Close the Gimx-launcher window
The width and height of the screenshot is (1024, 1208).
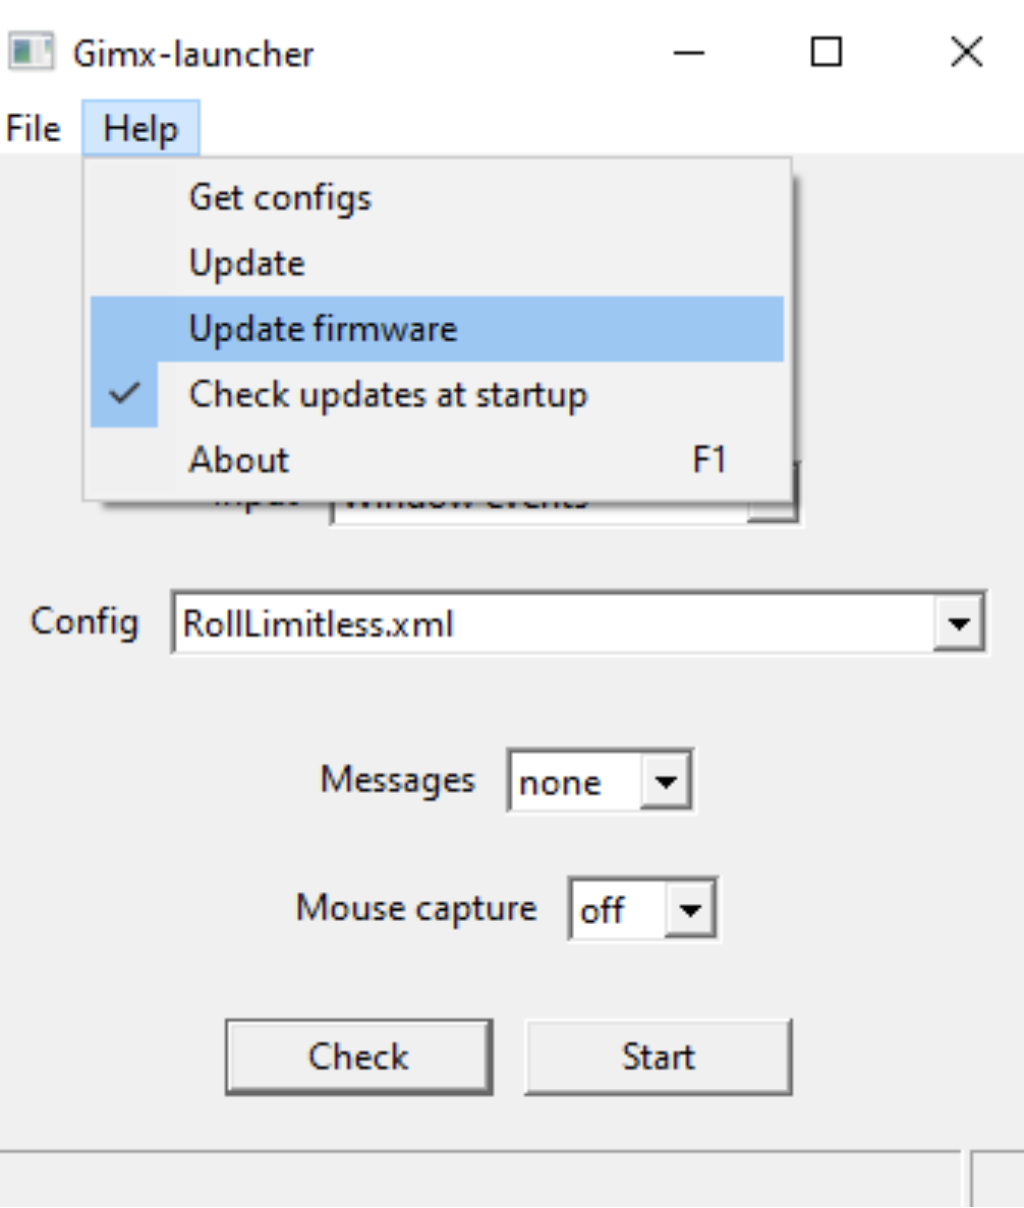966,52
